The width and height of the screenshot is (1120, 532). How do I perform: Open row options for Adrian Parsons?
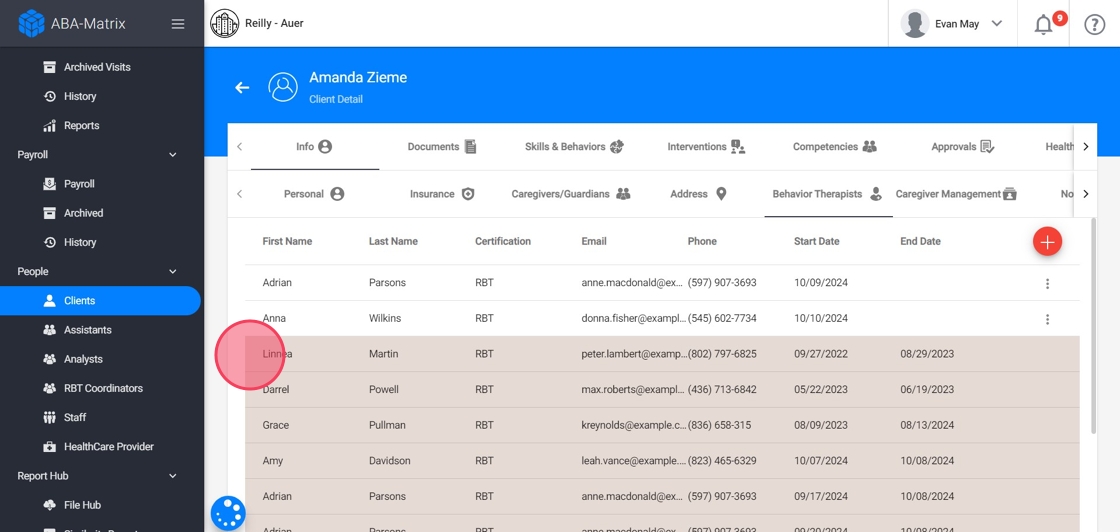point(1047,284)
